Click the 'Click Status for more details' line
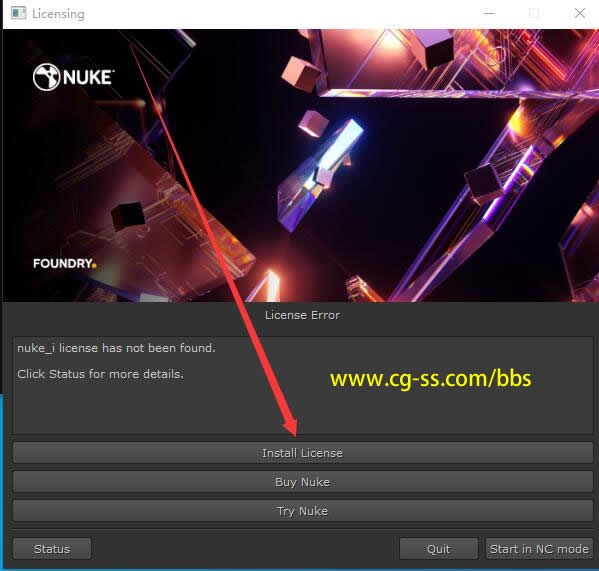599x571 pixels. pyautogui.click(x=100, y=374)
